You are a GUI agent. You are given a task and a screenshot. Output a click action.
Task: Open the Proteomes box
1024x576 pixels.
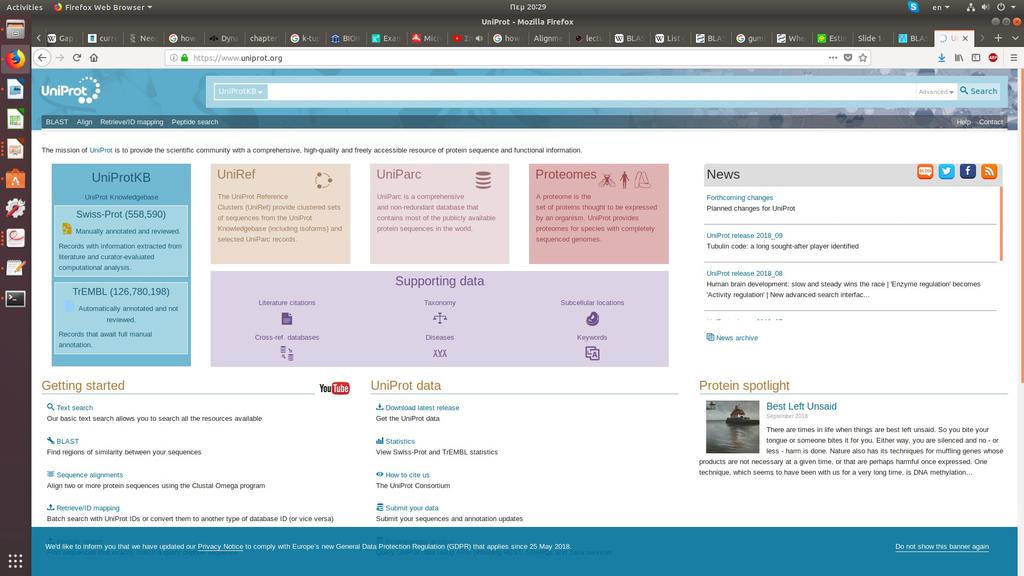(x=599, y=214)
